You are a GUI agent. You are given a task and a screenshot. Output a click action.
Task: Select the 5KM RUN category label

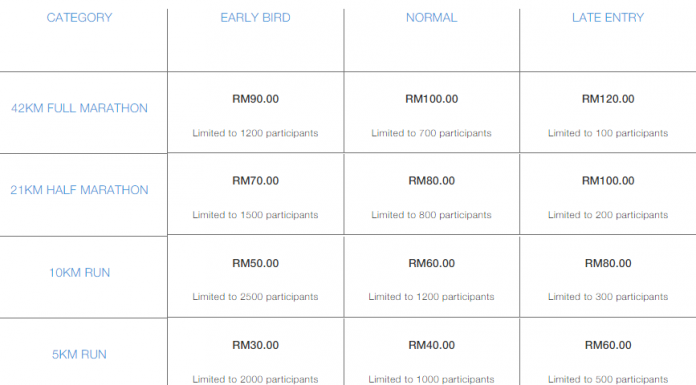[79, 354]
